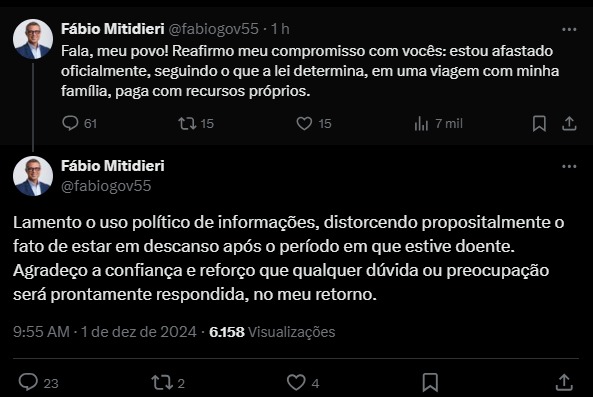Image resolution: width=593 pixels, height=397 pixels.
Task: Bookmark the first tweet about viagem
Action: [539, 123]
